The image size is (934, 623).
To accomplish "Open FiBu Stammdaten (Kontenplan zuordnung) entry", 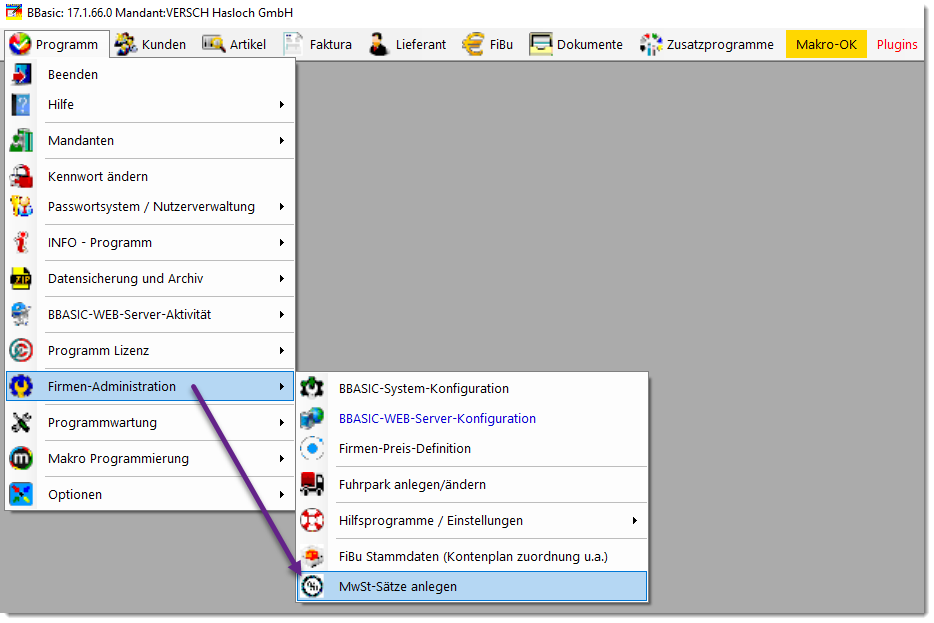I will (x=472, y=556).
